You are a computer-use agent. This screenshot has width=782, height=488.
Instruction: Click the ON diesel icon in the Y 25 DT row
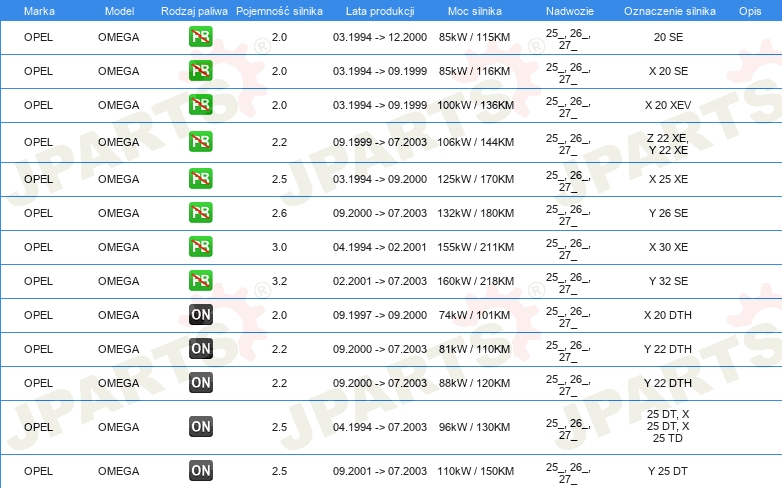pyautogui.click(x=200, y=470)
